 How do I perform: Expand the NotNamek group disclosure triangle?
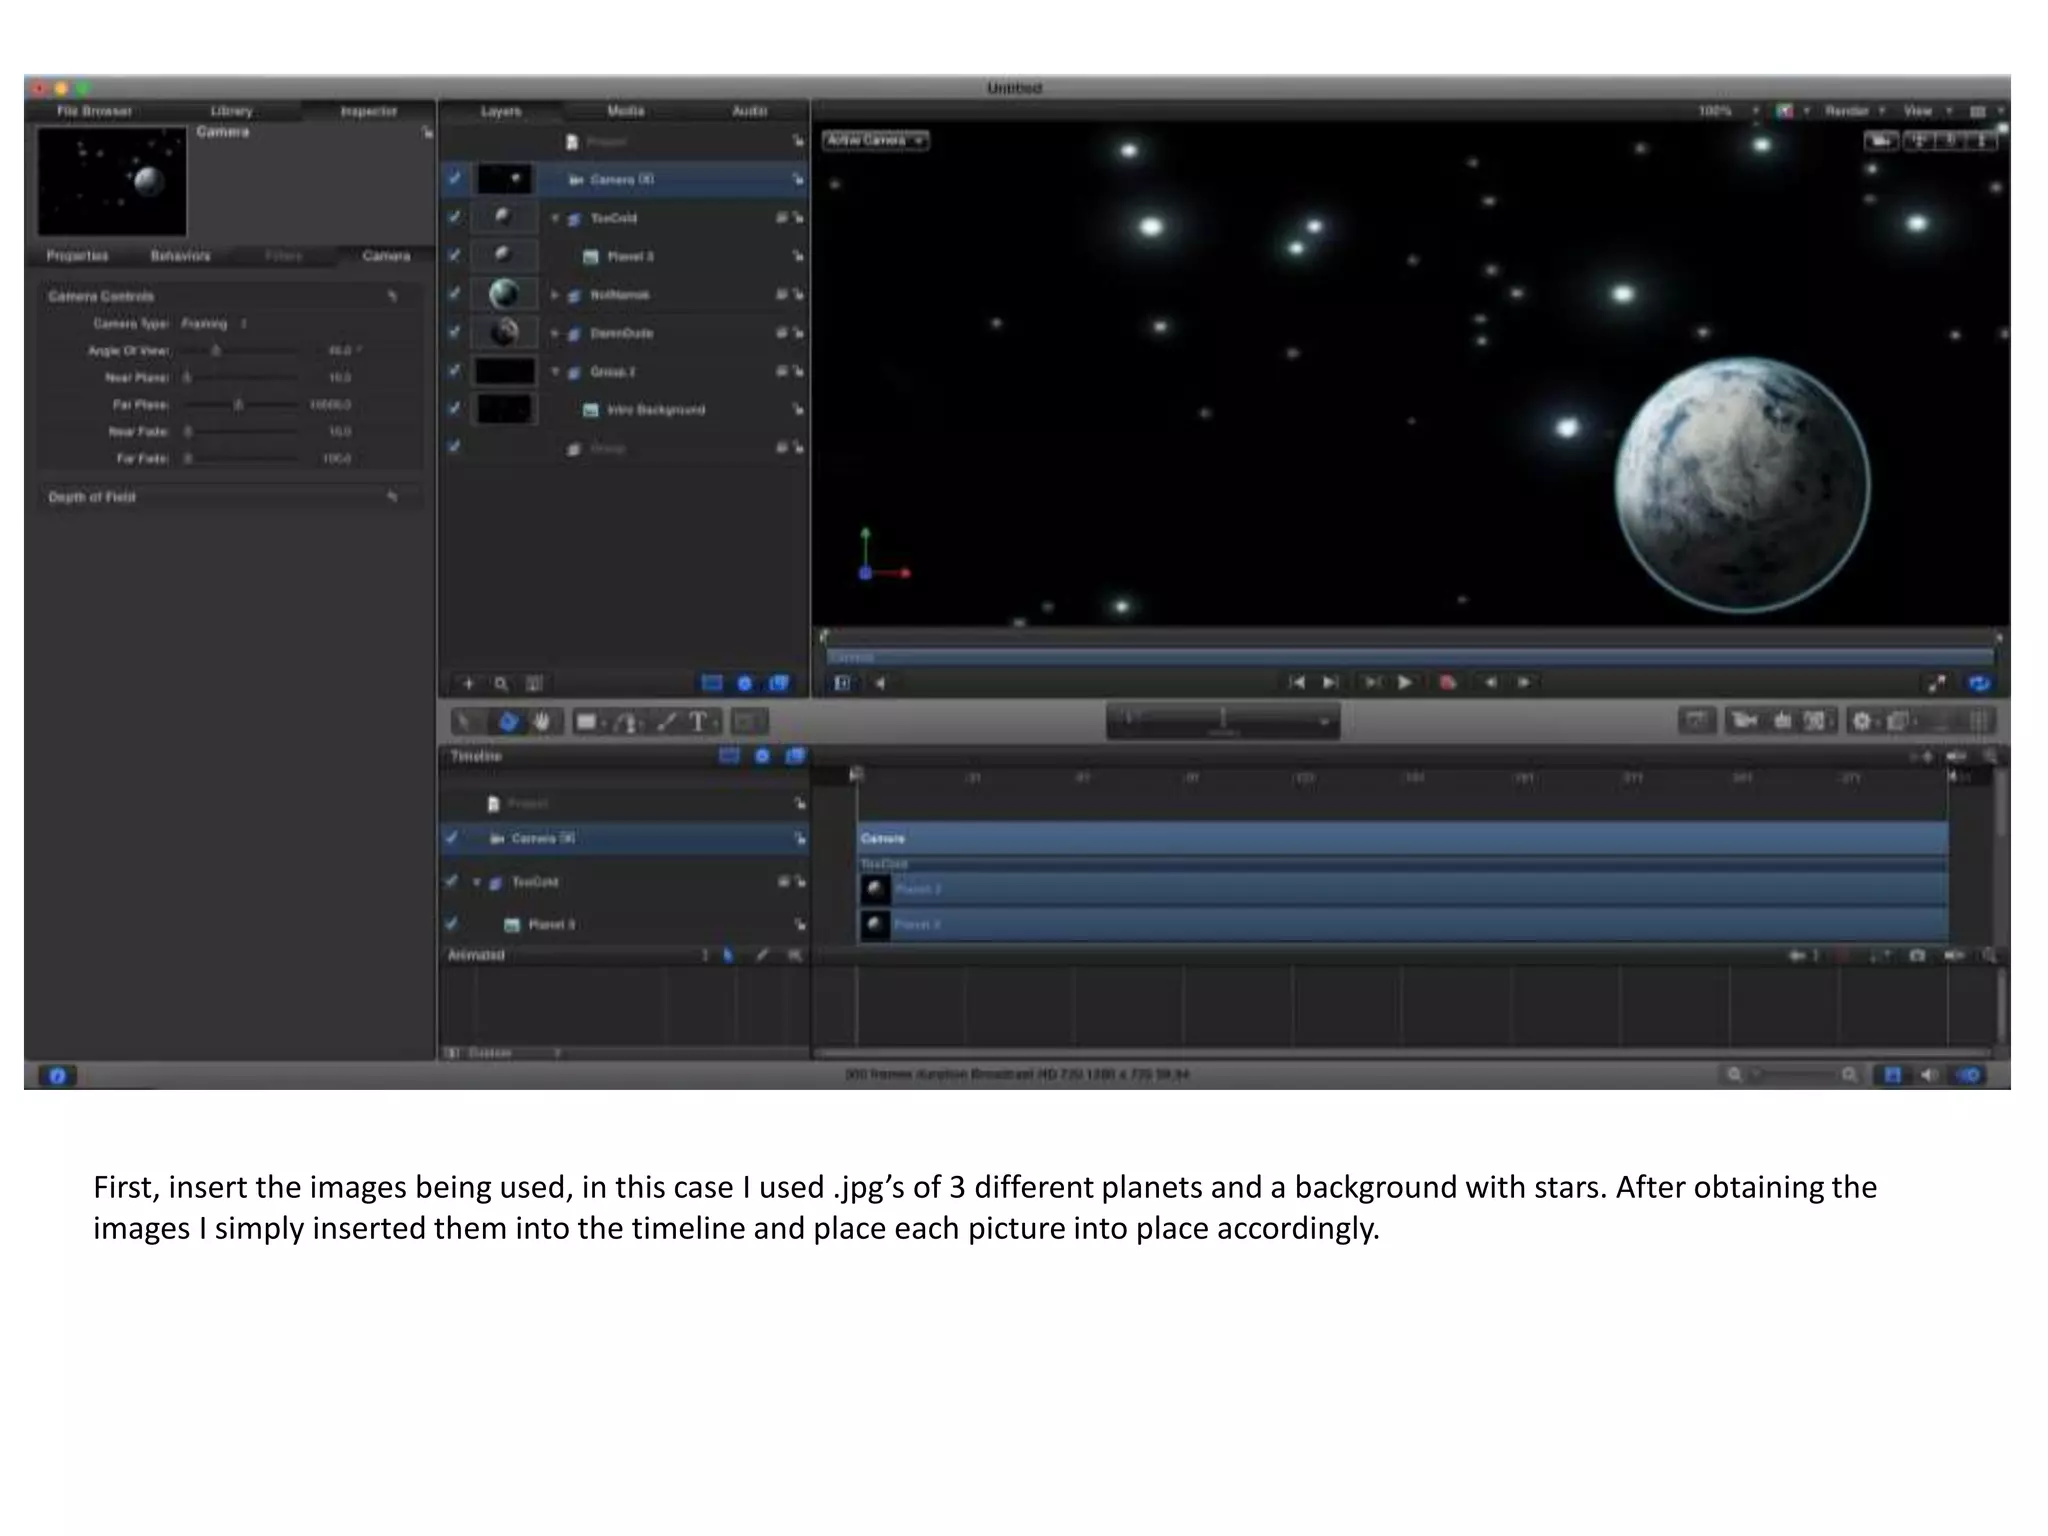pos(555,295)
